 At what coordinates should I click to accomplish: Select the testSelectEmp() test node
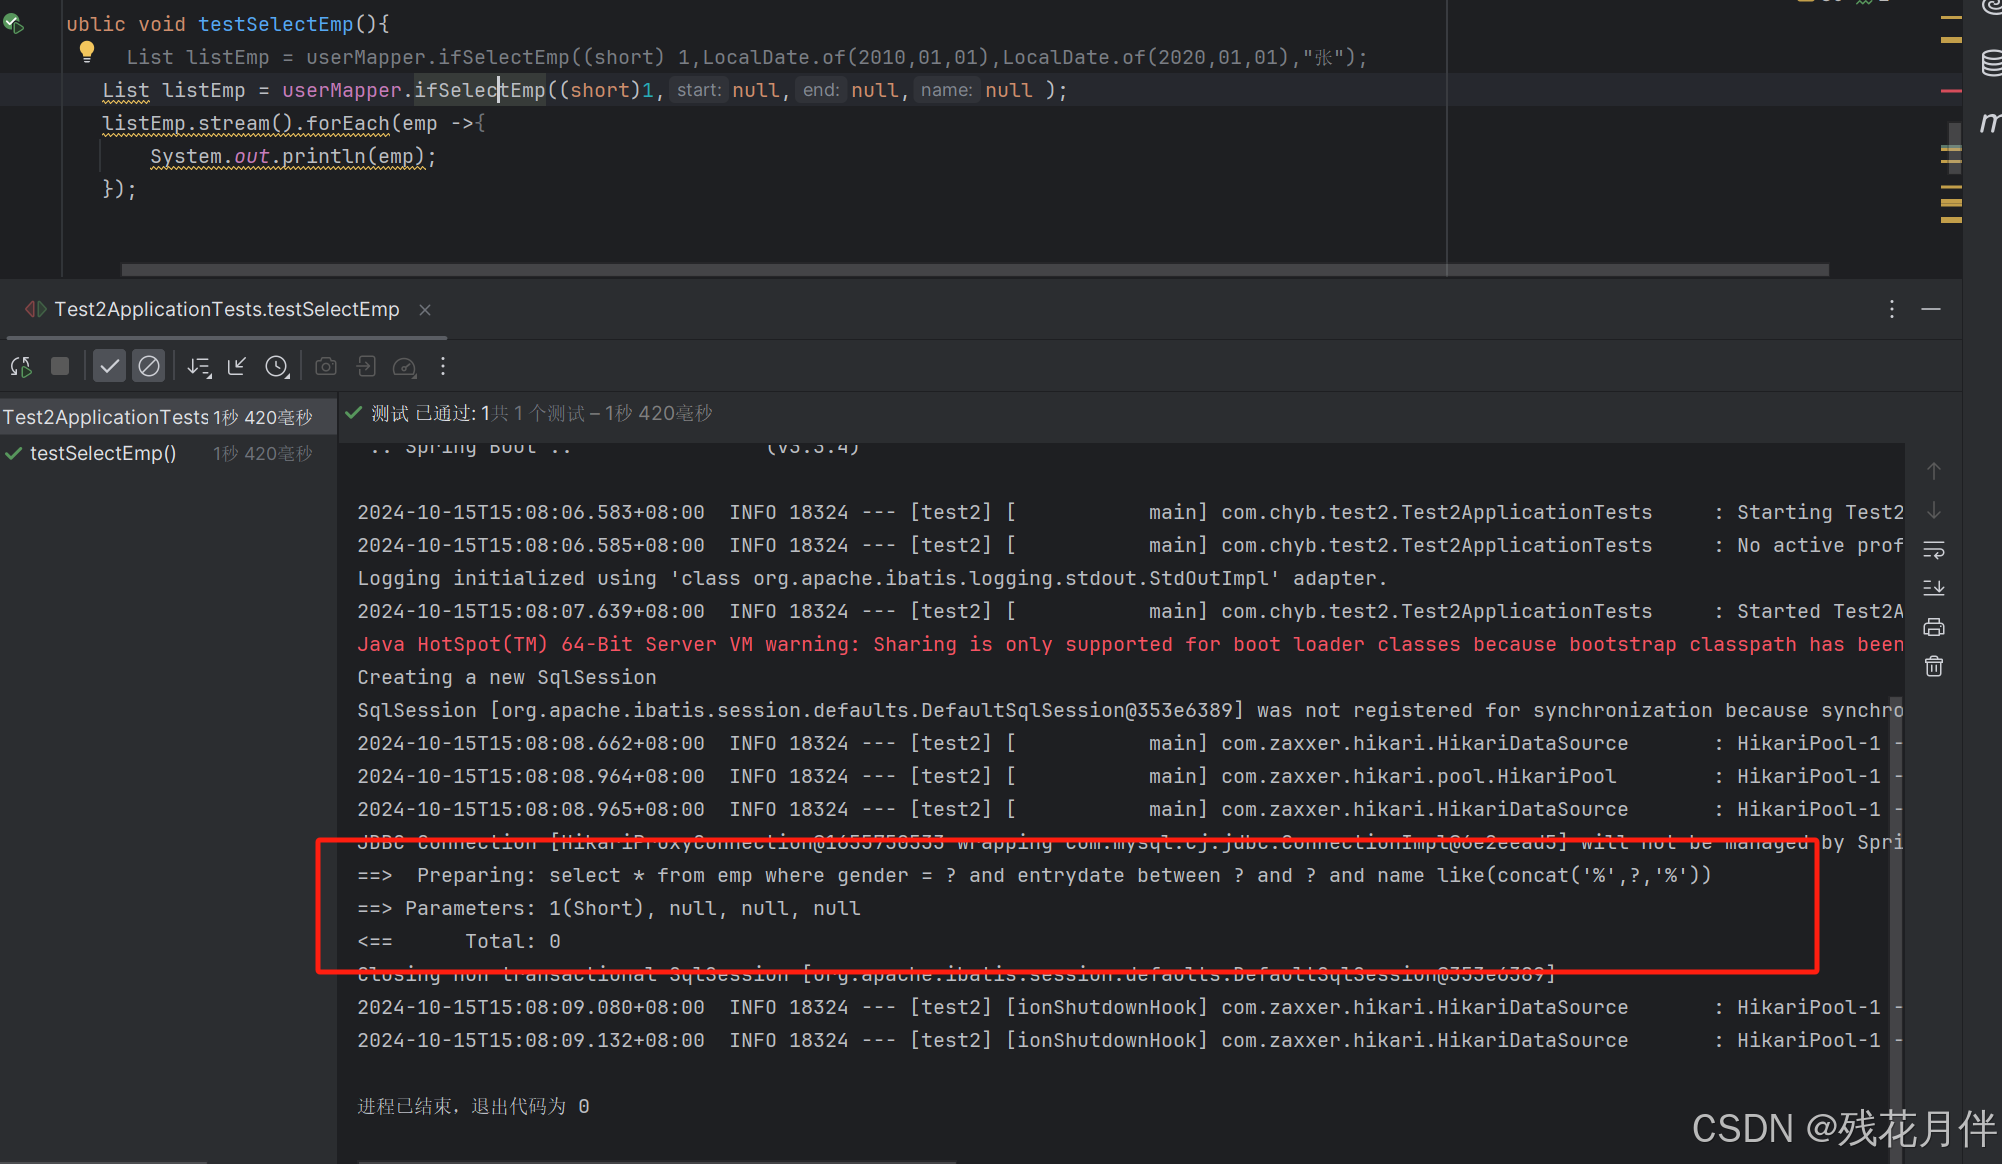(x=103, y=454)
